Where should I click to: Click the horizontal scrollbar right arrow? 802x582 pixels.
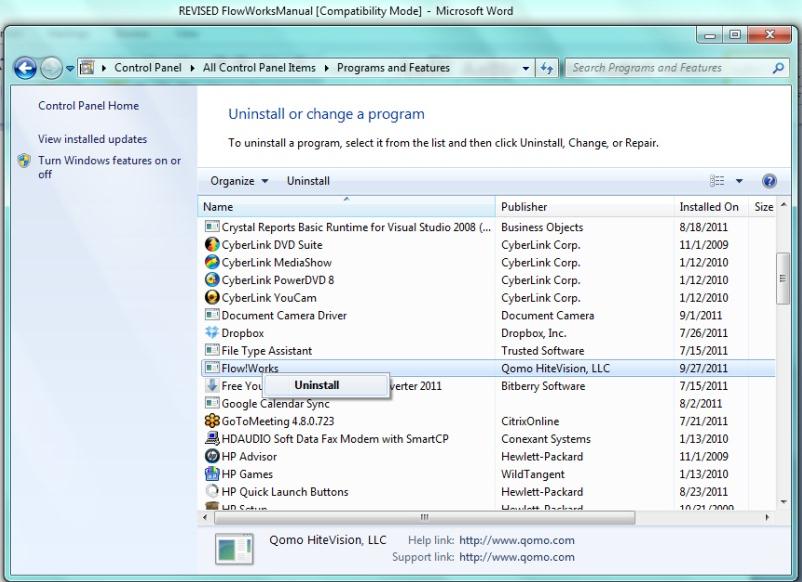click(767, 517)
